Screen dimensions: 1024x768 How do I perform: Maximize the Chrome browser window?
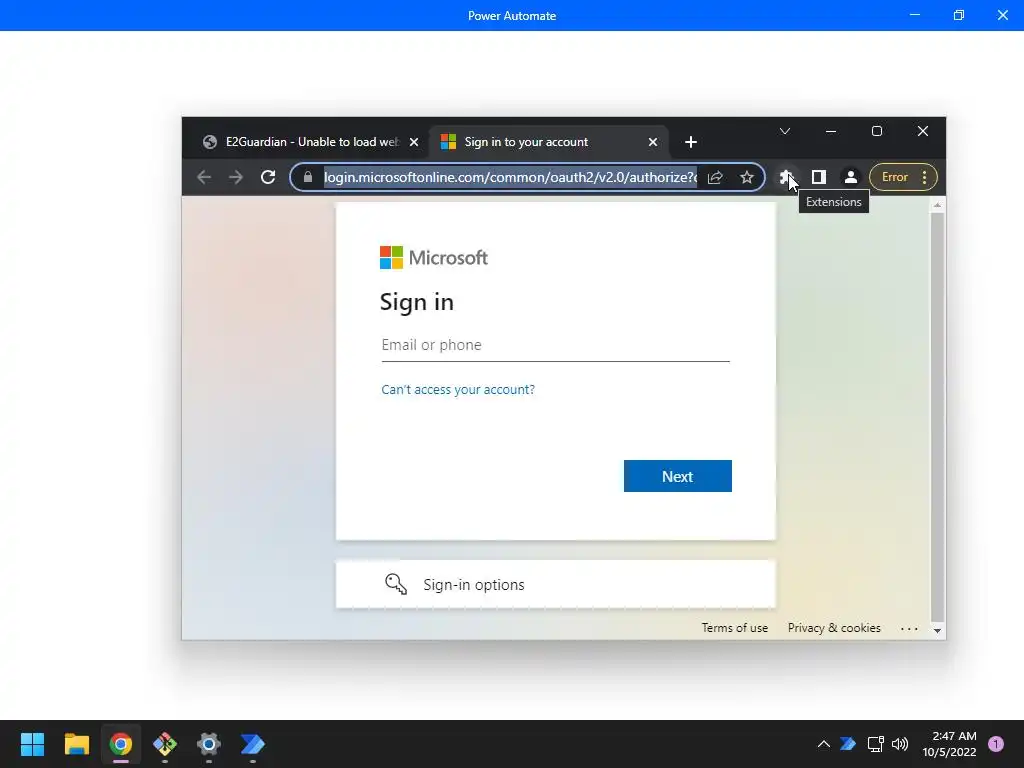coord(877,131)
